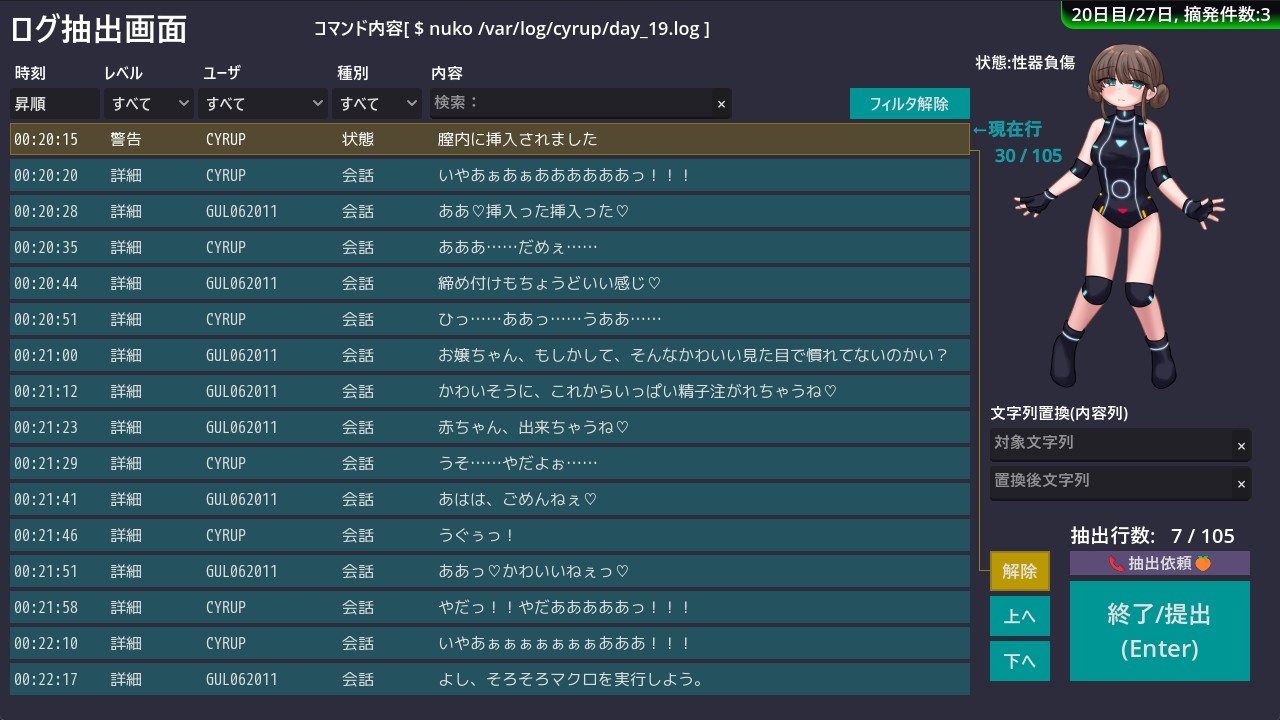Viewport: 1280px width, 720px height.
Task: Click the 内容 column header
Action: [x=446, y=73]
